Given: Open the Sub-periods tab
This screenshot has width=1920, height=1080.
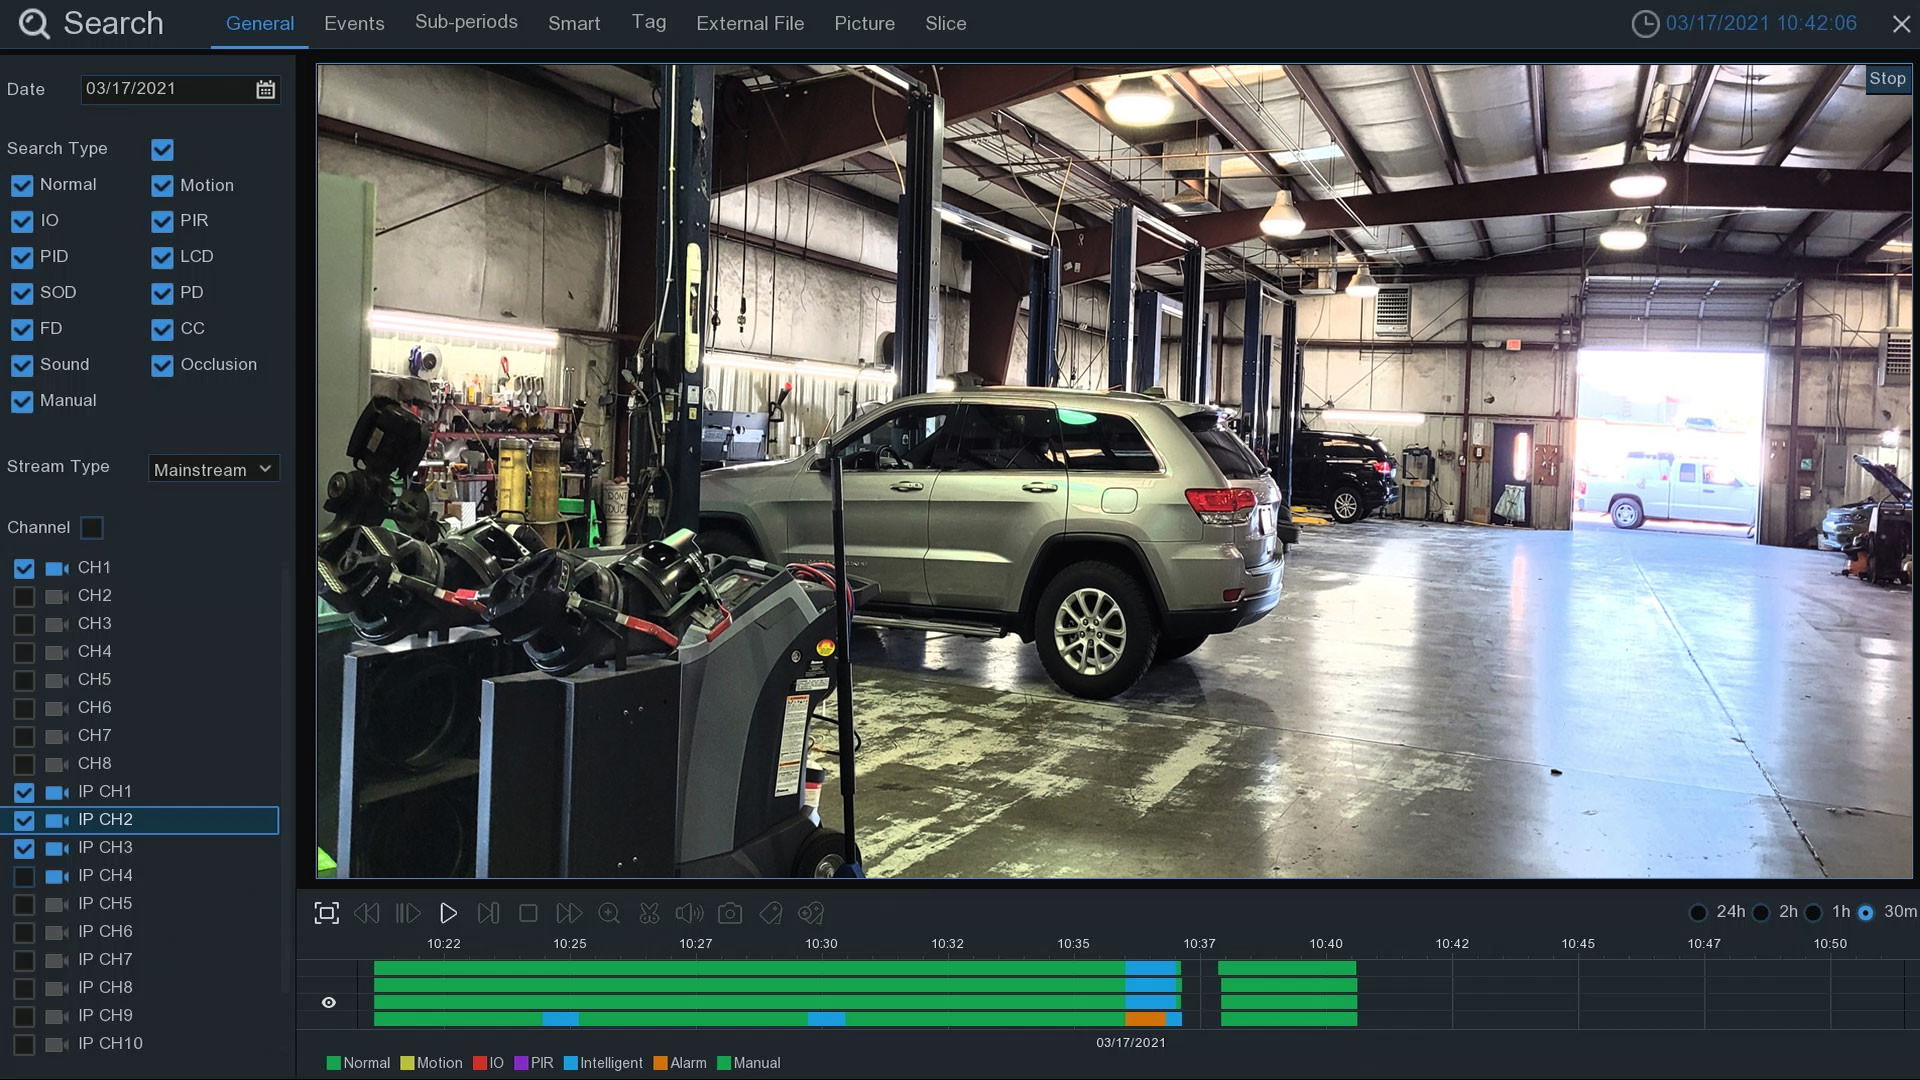Looking at the screenshot, I should click(x=466, y=22).
